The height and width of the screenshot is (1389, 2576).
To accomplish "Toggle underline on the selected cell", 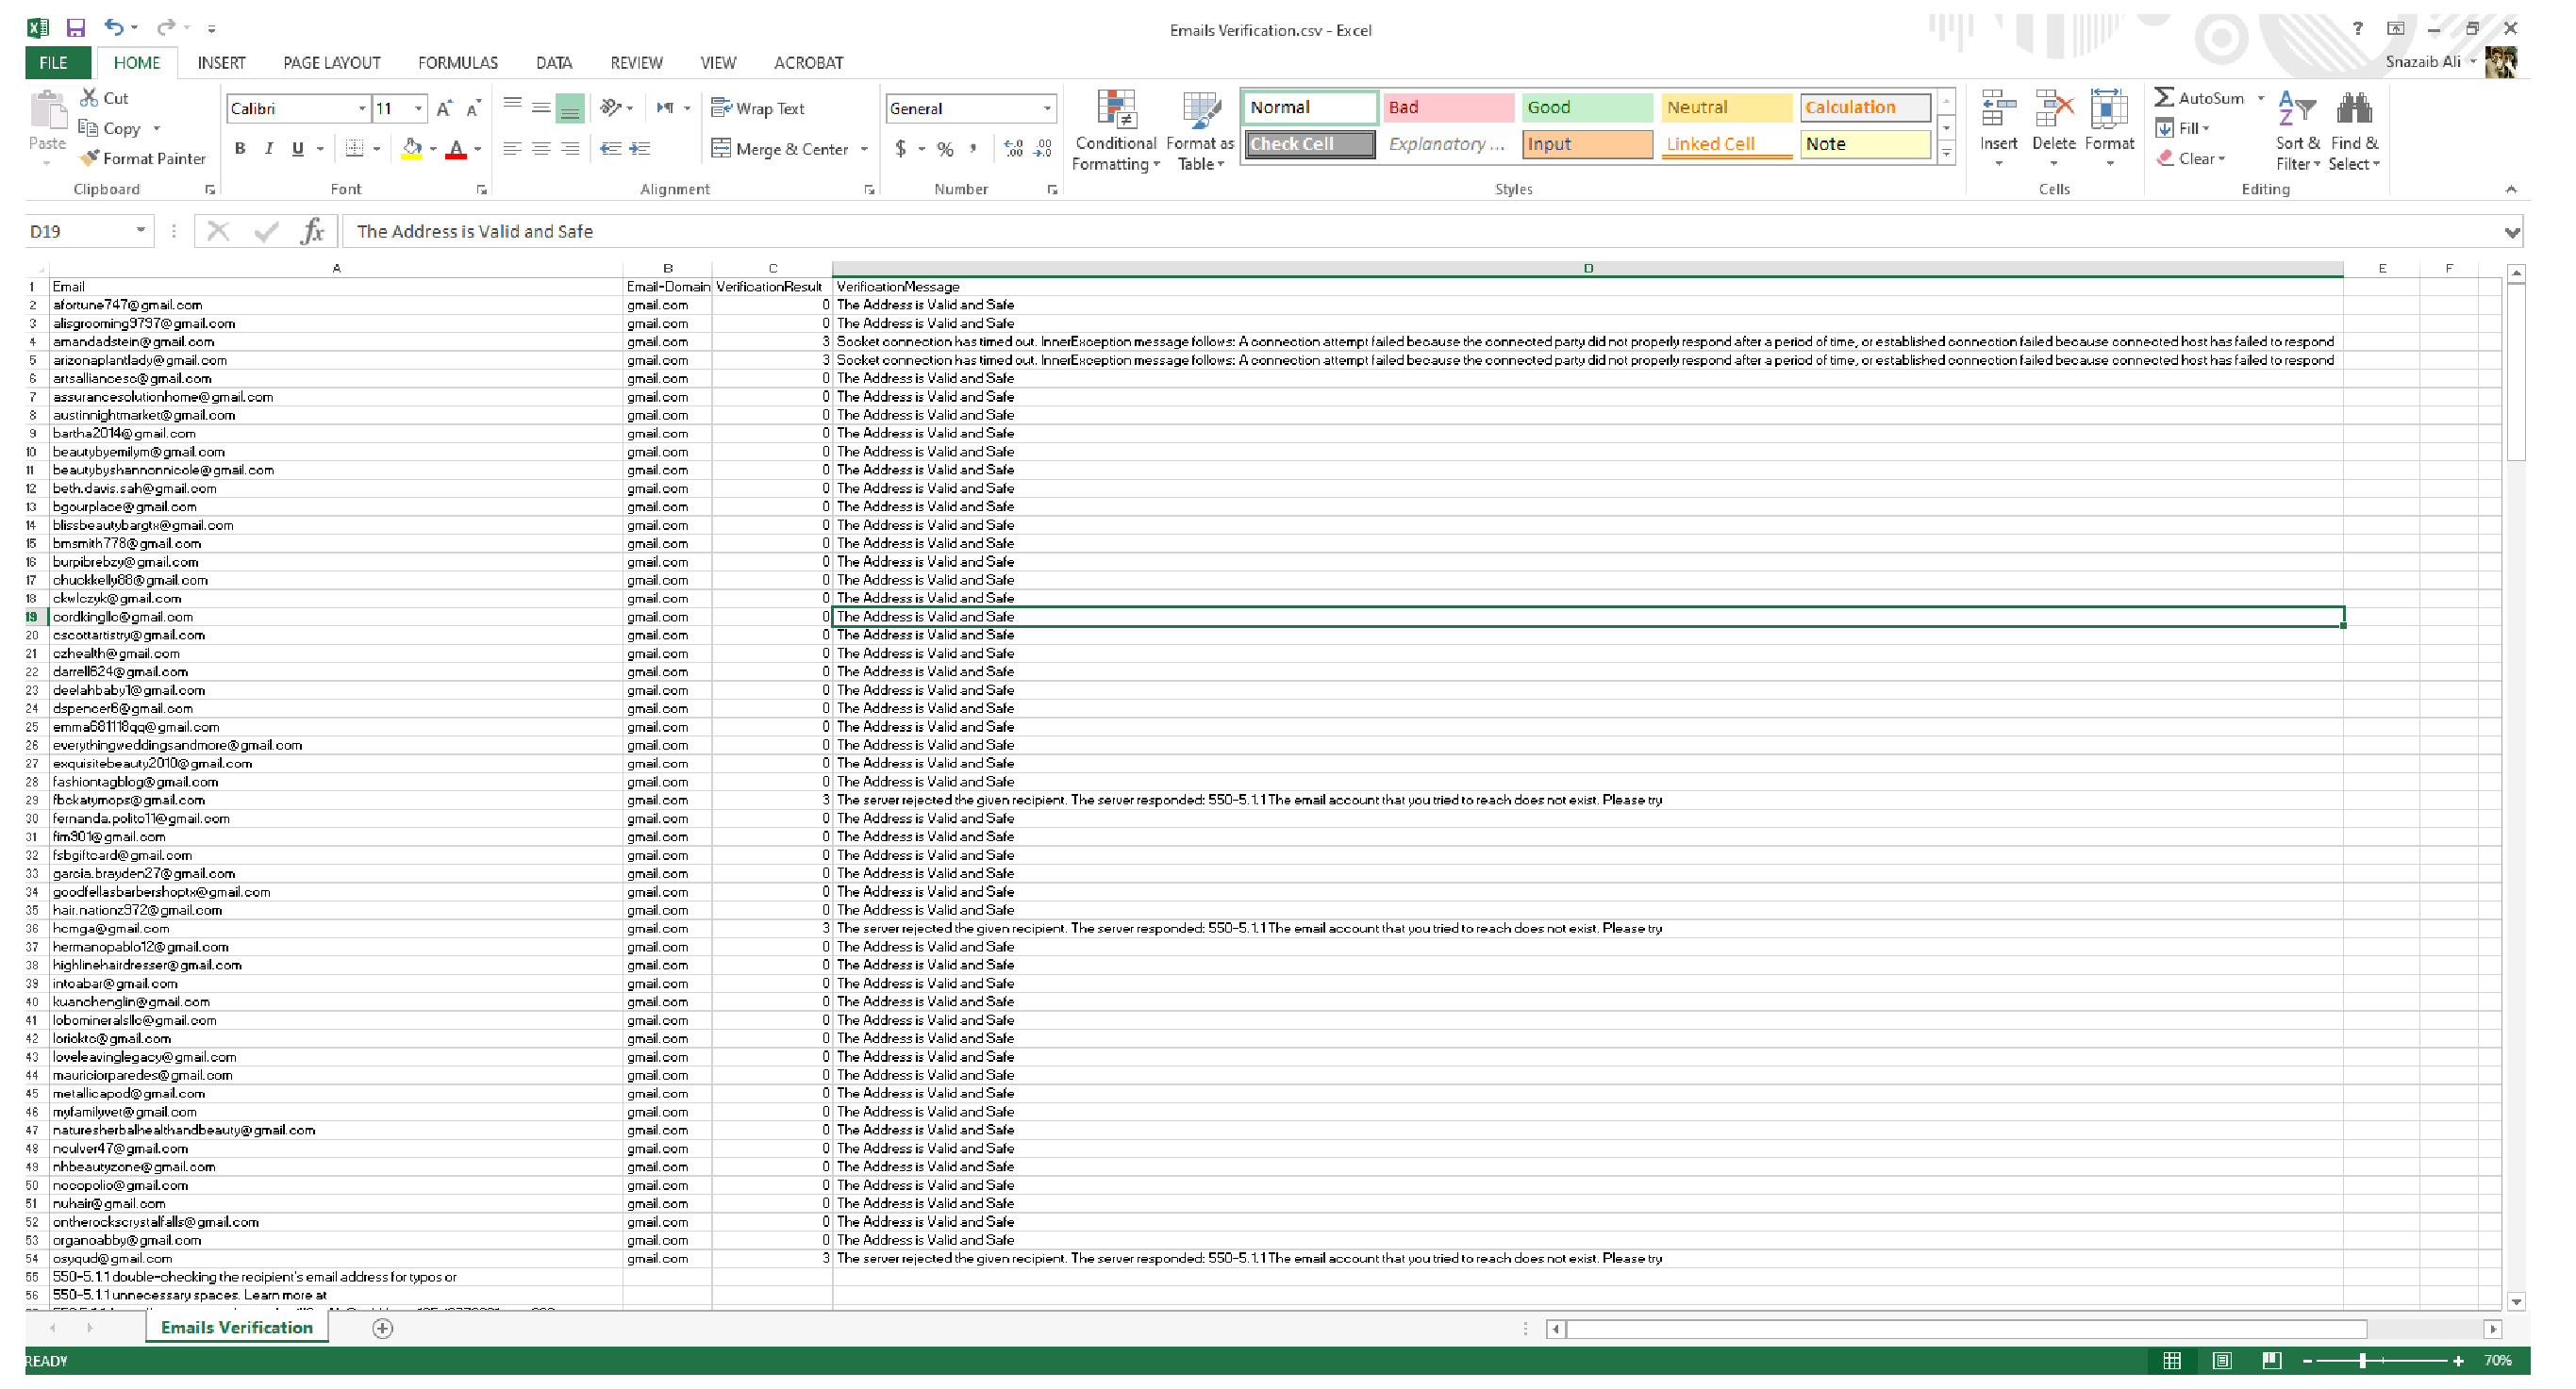I will pos(296,148).
